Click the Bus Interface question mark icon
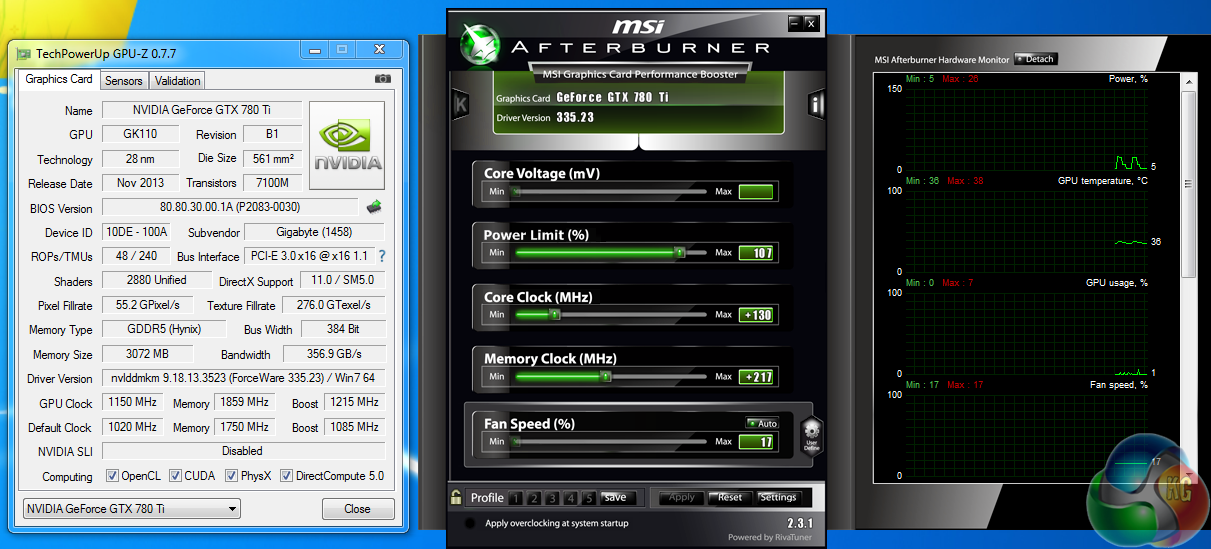 click(382, 256)
